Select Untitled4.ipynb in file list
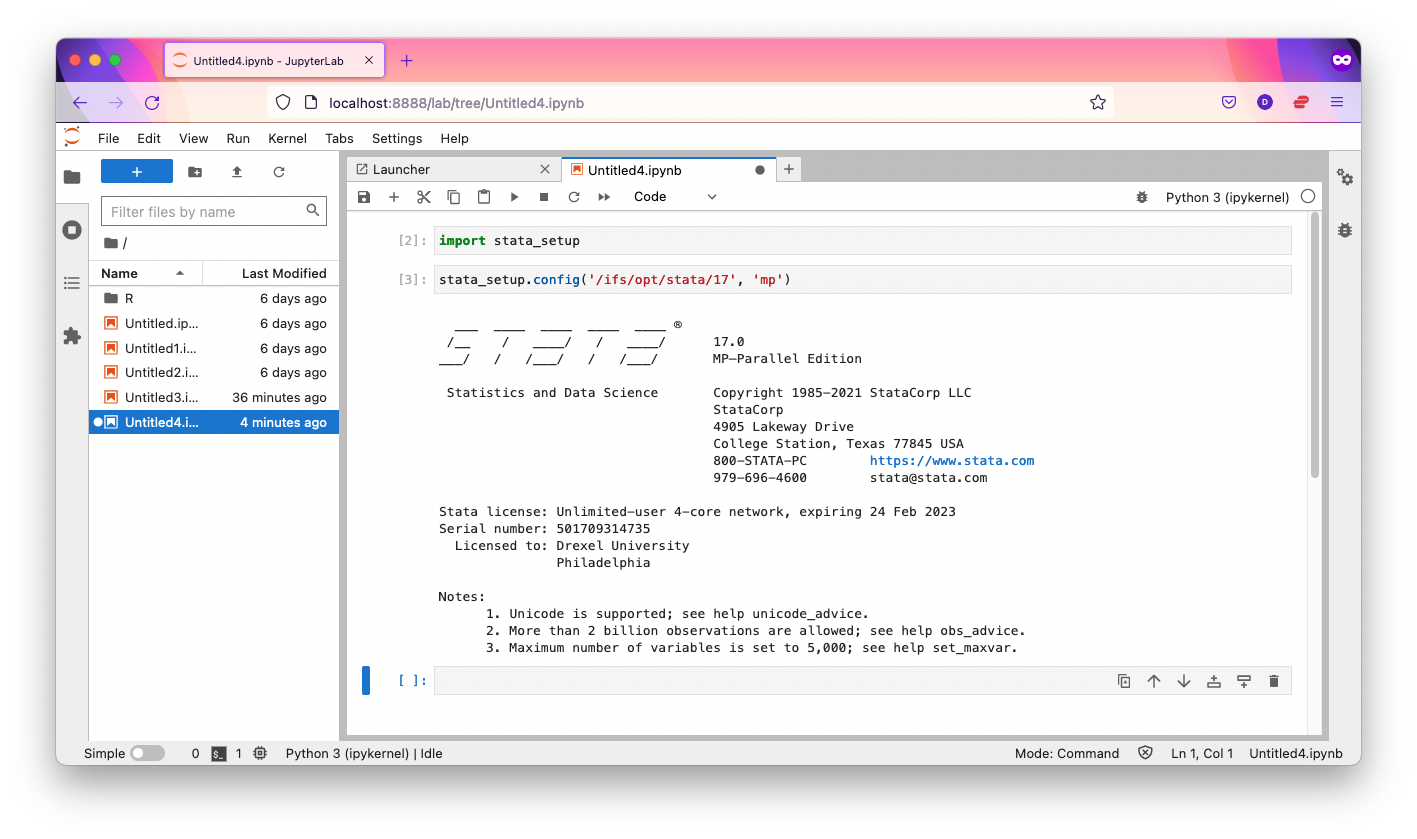 pos(214,422)
